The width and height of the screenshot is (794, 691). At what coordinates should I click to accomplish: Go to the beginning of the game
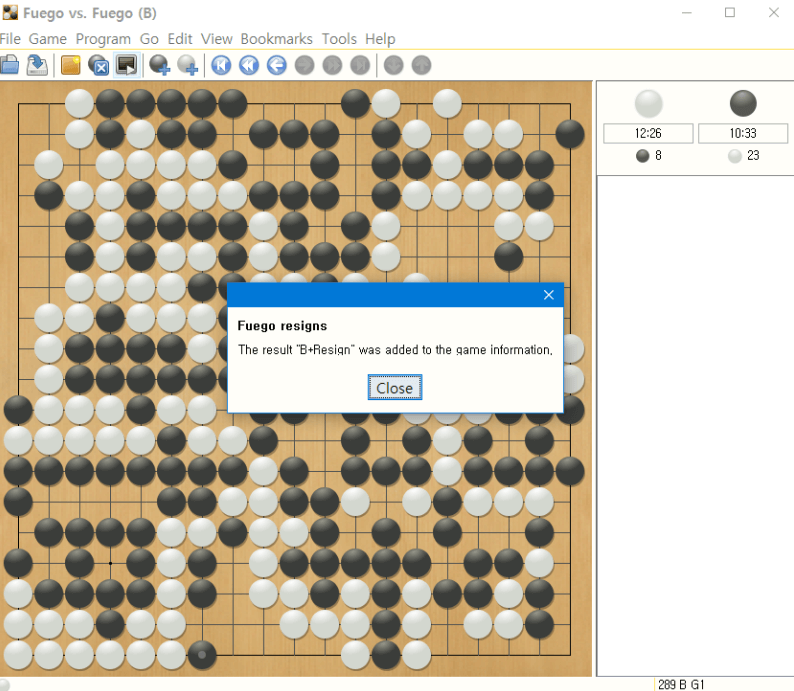(221, 65)
